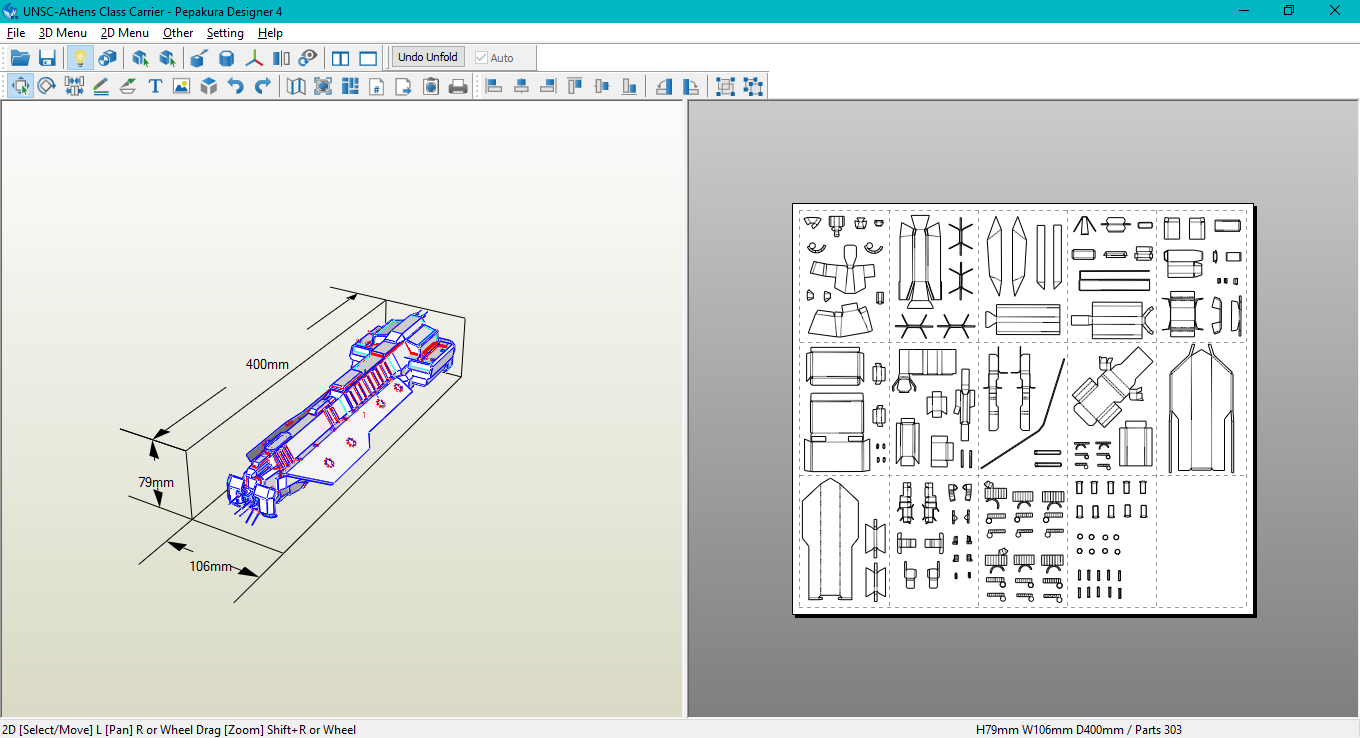This screenshot has width=1360, height=738.
Task: Toggle the Auto checkbox
Action: click(x=482, y=58)
